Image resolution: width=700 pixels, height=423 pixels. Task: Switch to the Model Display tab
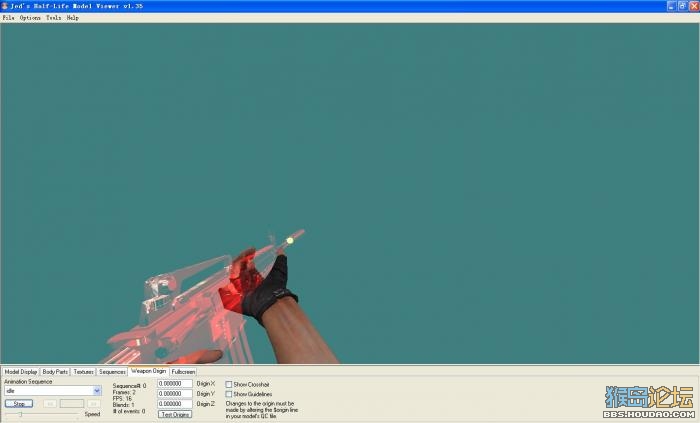[21, 372]
